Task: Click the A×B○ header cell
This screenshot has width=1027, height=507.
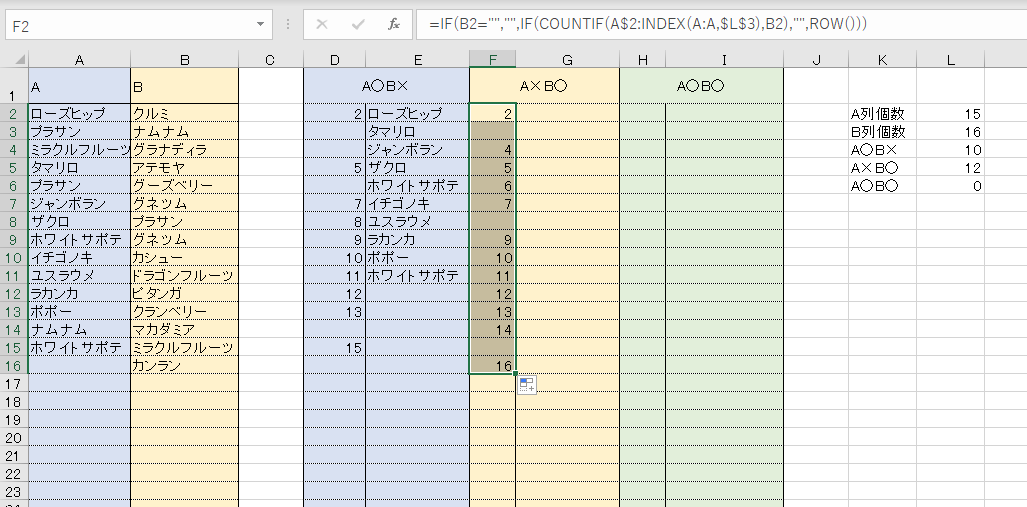Action: pyautogui.click(x=544, y=86)
